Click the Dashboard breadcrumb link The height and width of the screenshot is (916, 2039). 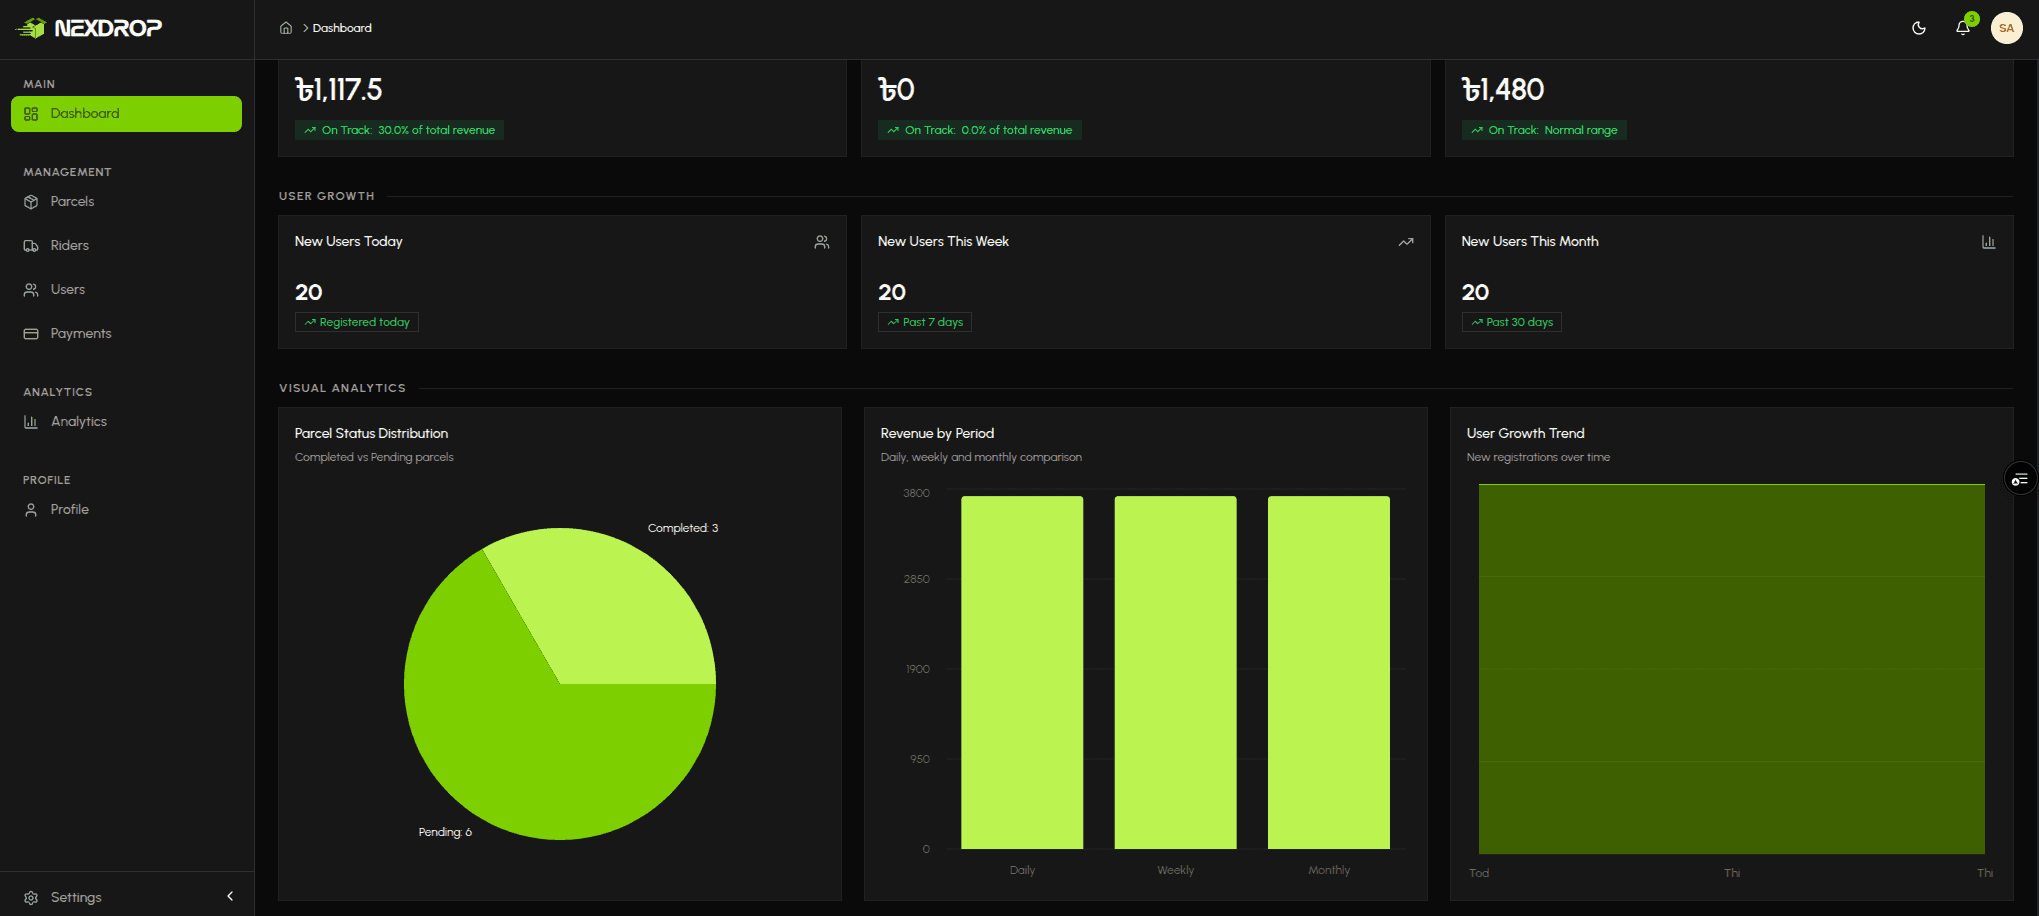click(x=342, y=28)
